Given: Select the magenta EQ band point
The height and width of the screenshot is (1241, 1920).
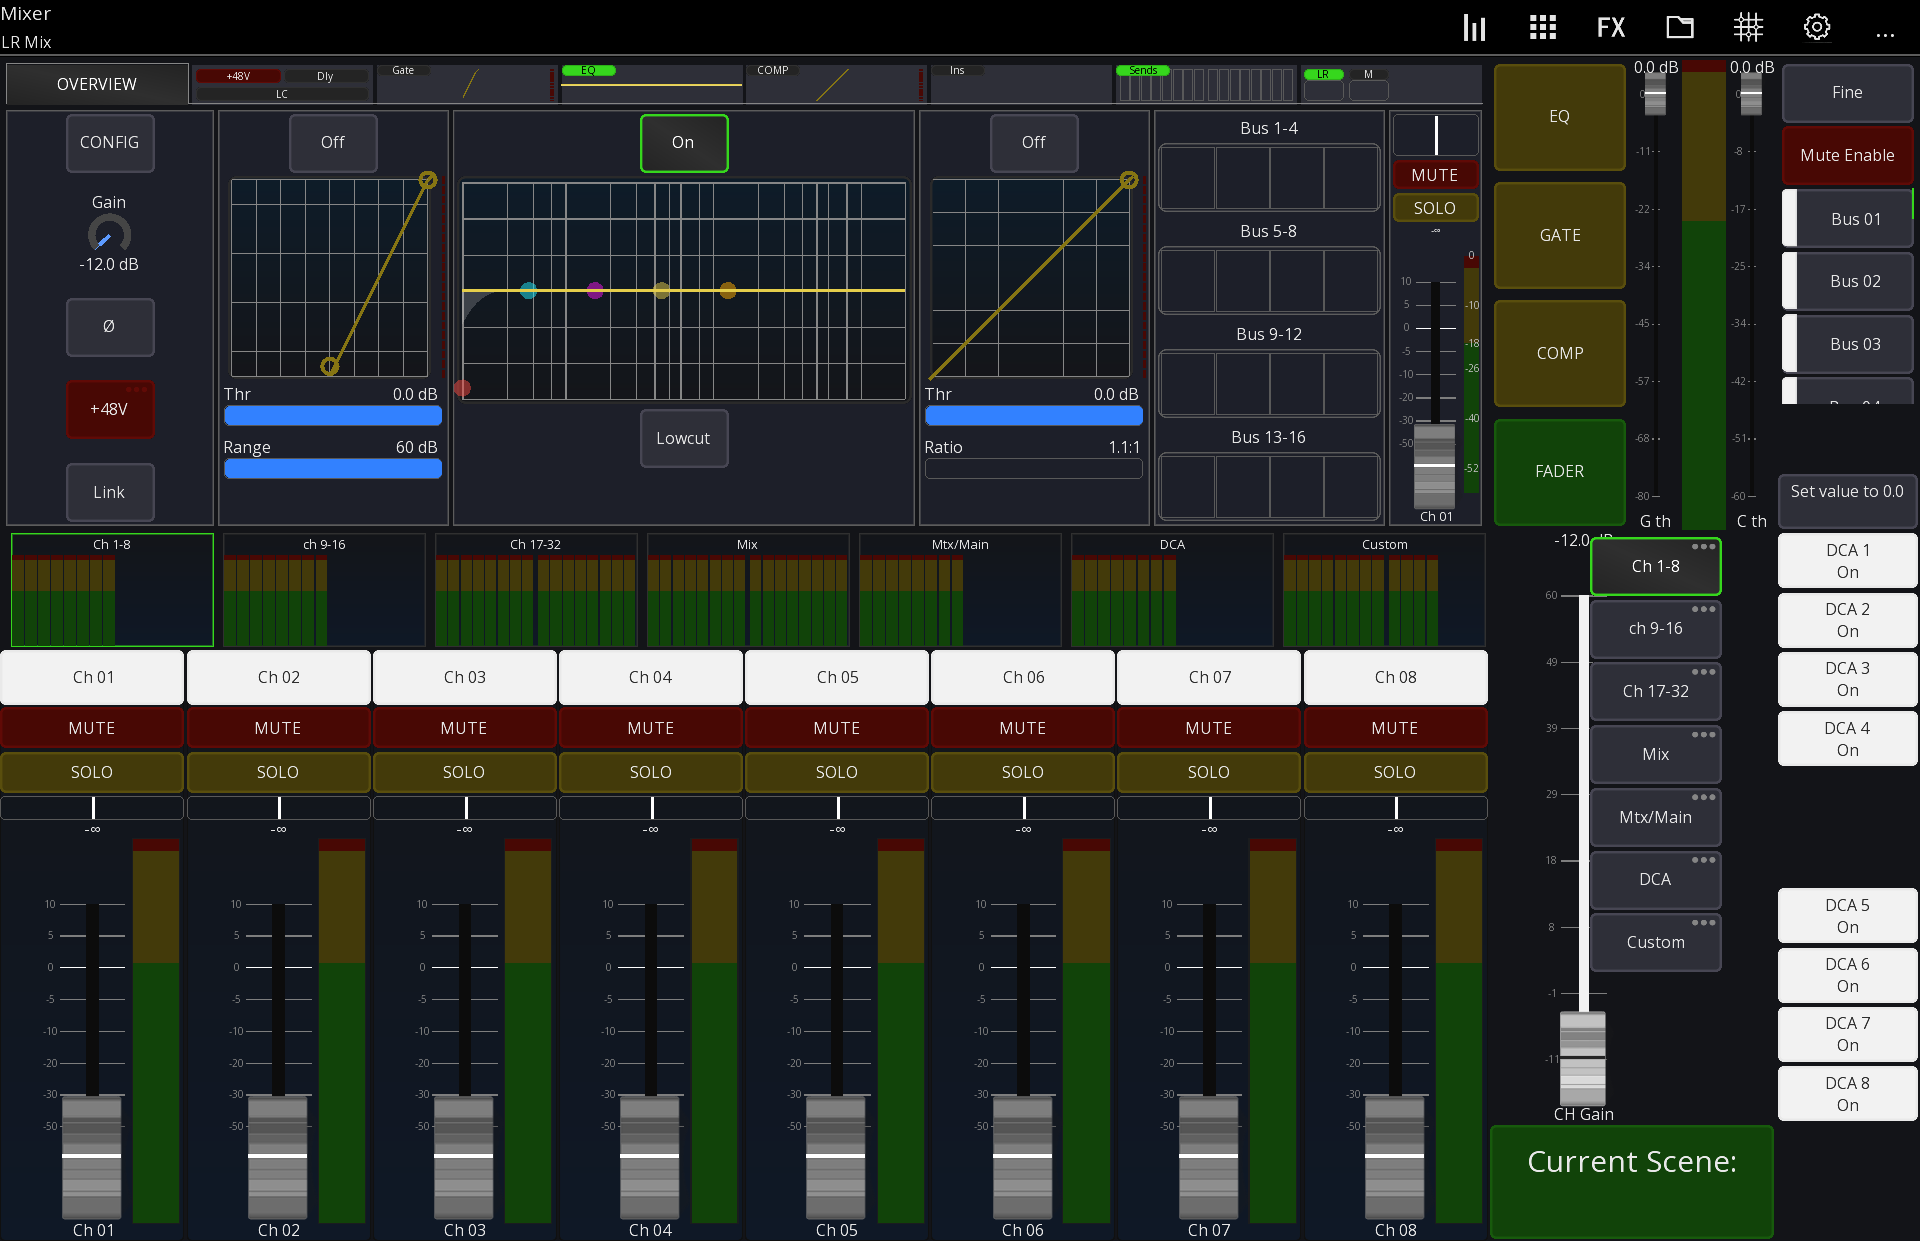Looking at the screenshot, I should [595, 291].
